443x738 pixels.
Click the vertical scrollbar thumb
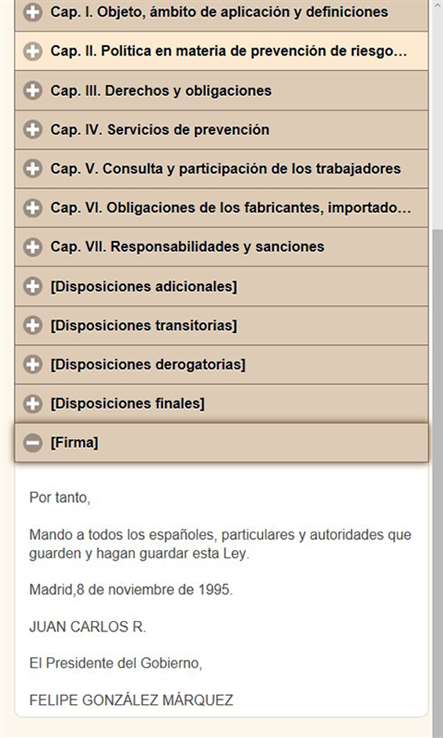(x=438, y=480)
